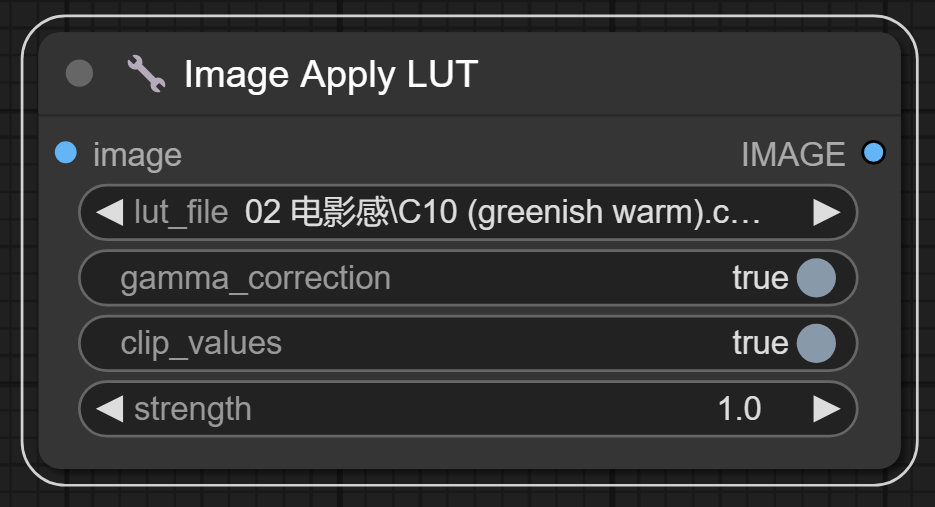Click the wrench icon beside the node title
This screenshot has width=935, height=507.
[x=146, y=74]
